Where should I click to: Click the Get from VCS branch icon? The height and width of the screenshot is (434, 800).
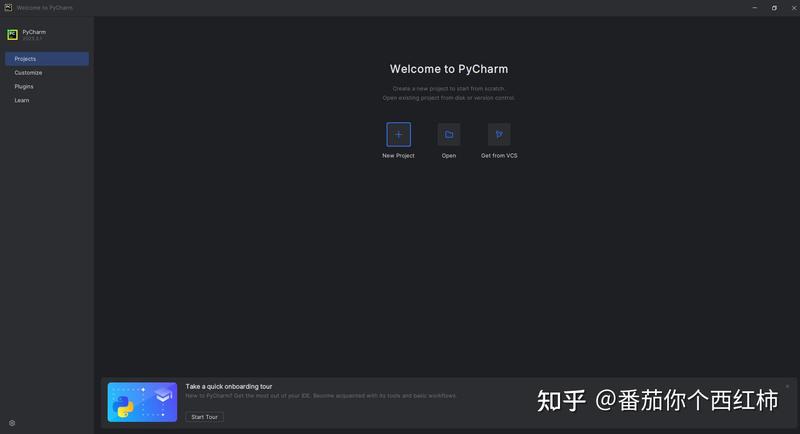(x=499, y=135)
